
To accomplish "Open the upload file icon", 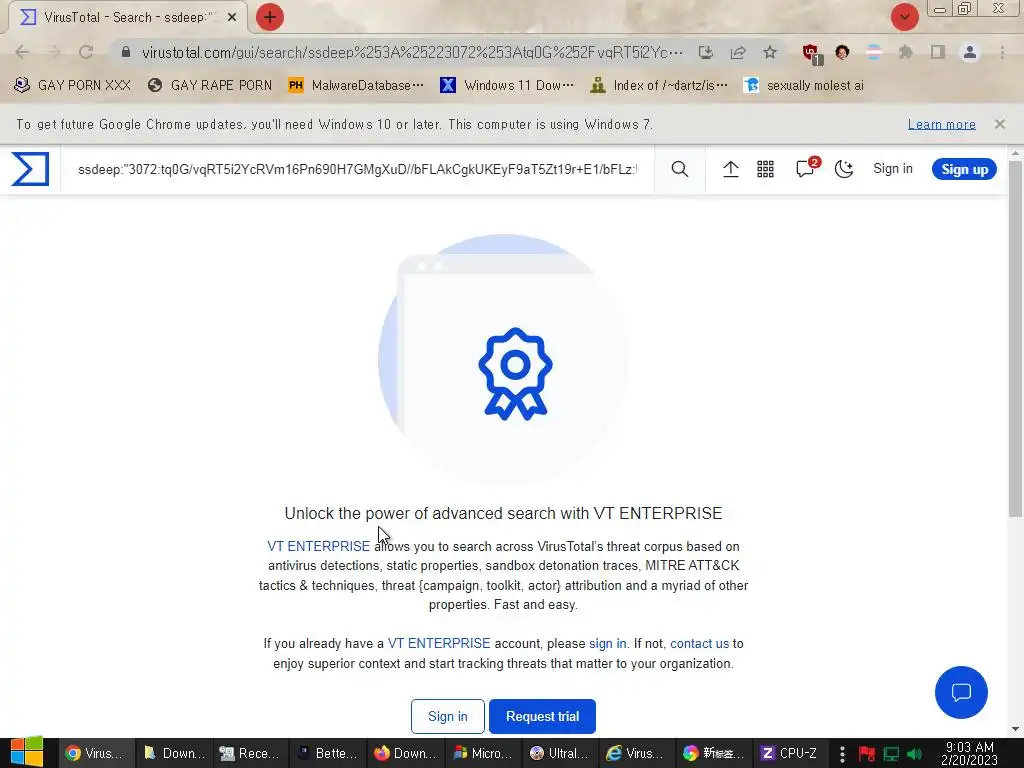I will coord(731,169).
